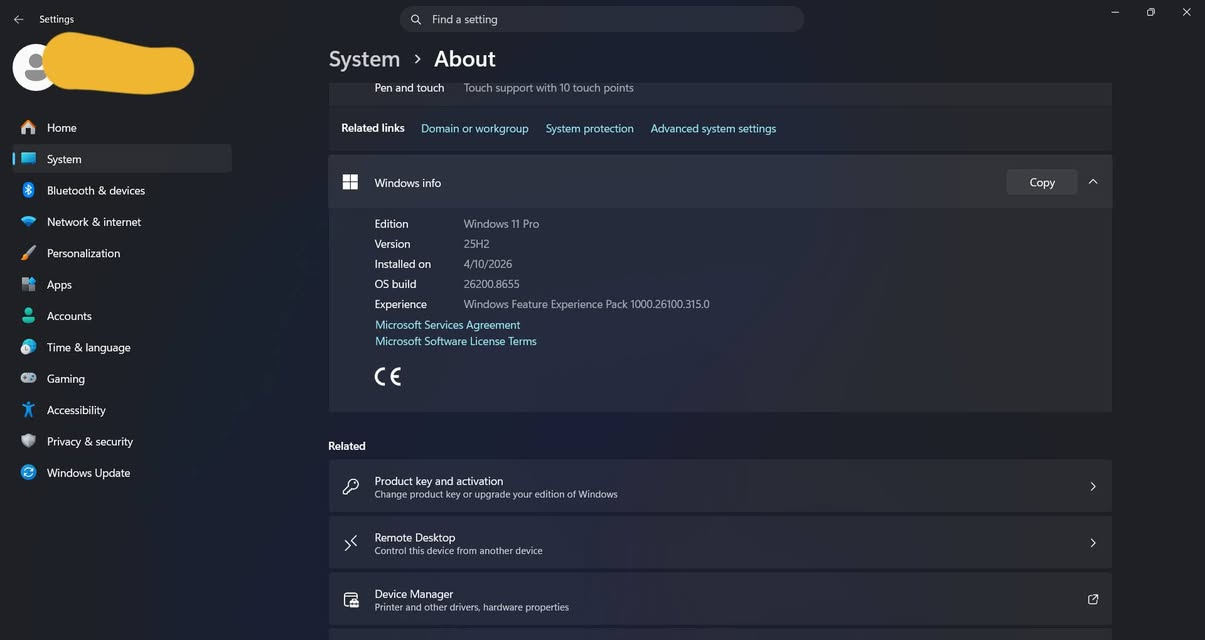This screenshot has height=640, width=1205.
Task: Open Home in the sidebar menu
Action: [122, 127]
